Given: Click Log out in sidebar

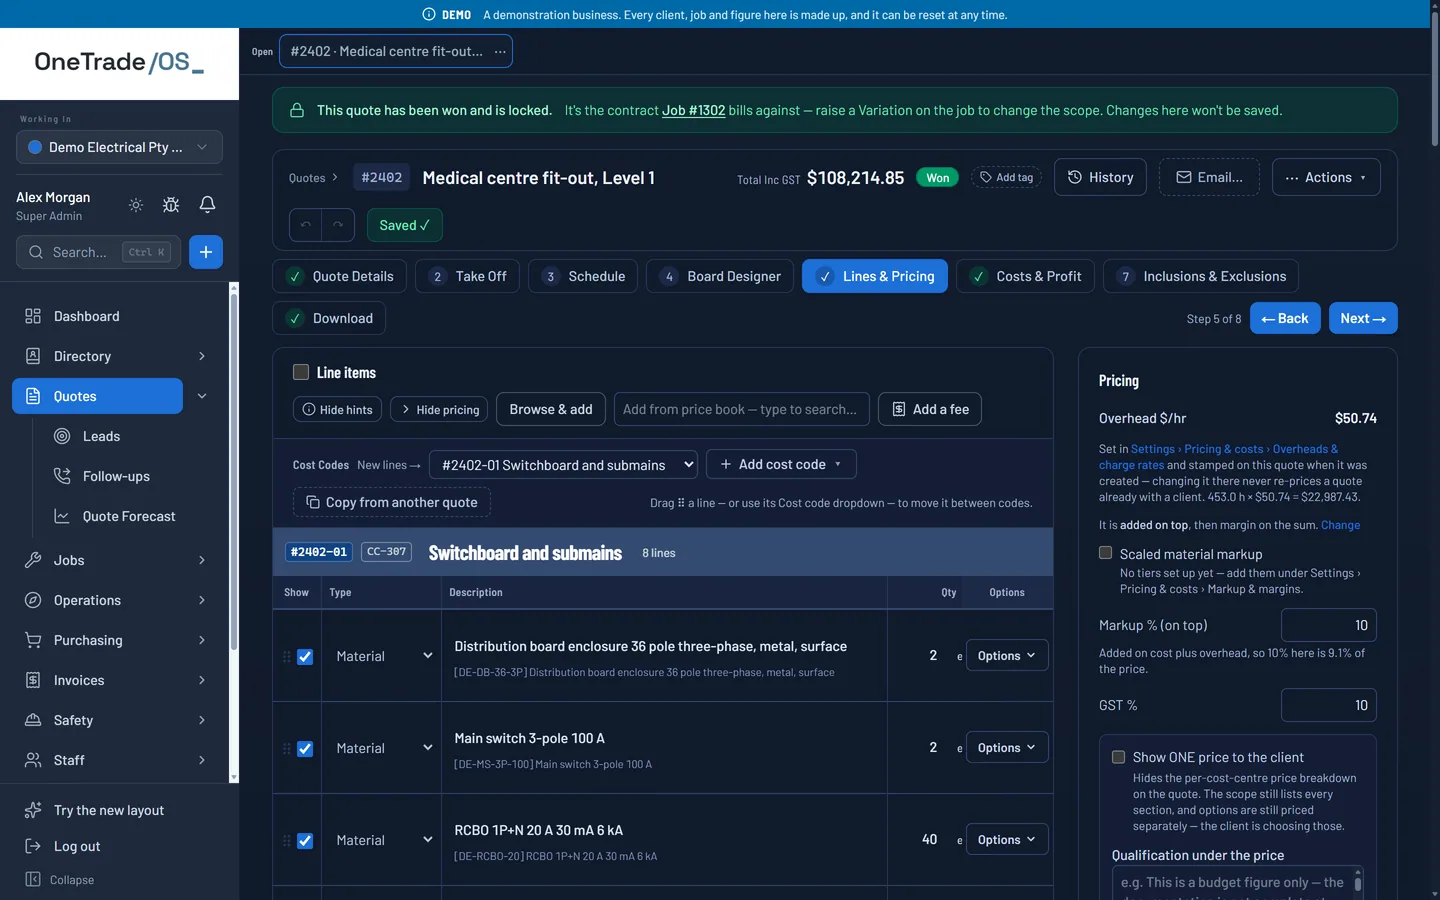Looking at the screenshot, I should click(x=77, y=846).
